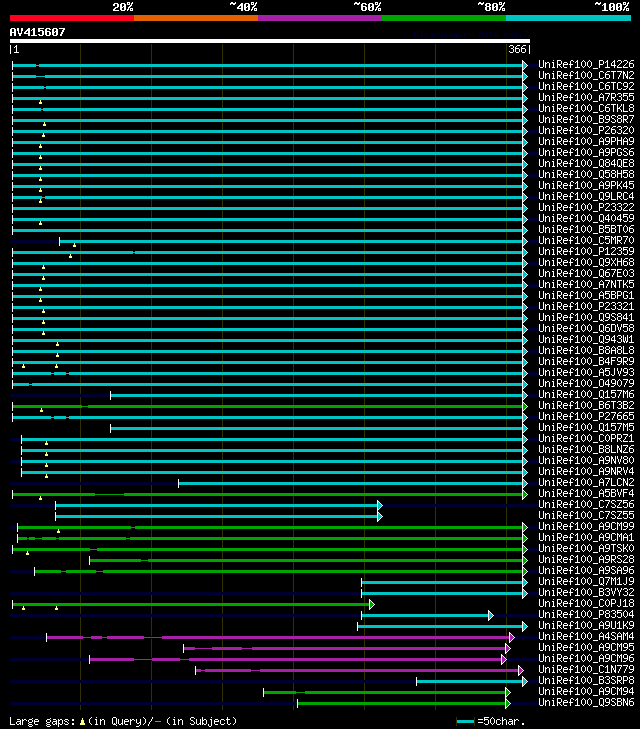Viewport: 640px width, 729px height.
Task: Click the UniRef100_A7R355 label
Action: click(x=586, y=97)
